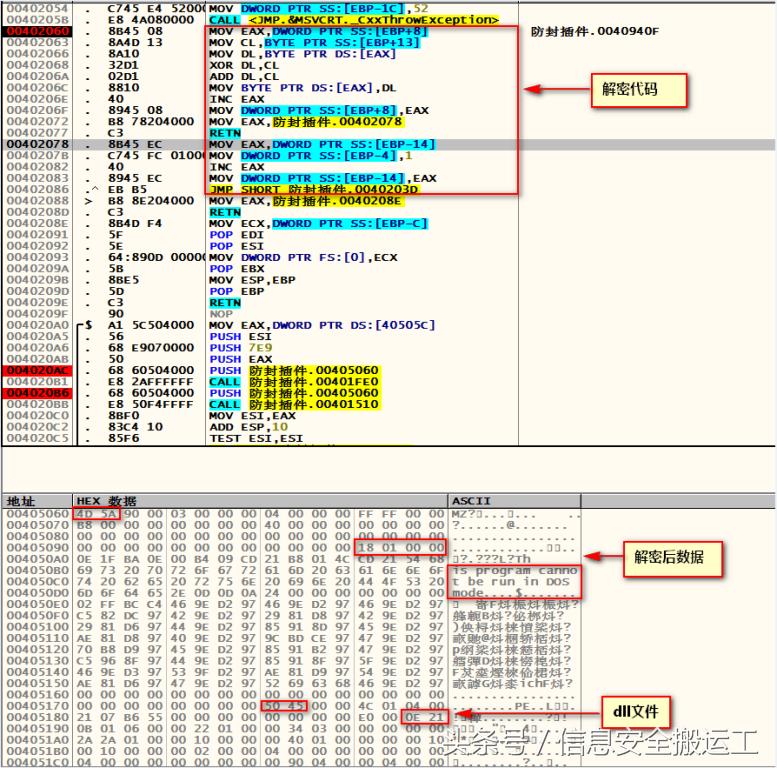Select the JMP SHORT 防封插件.0040203D instruction

pyautogui.click(x=314, y=190)
